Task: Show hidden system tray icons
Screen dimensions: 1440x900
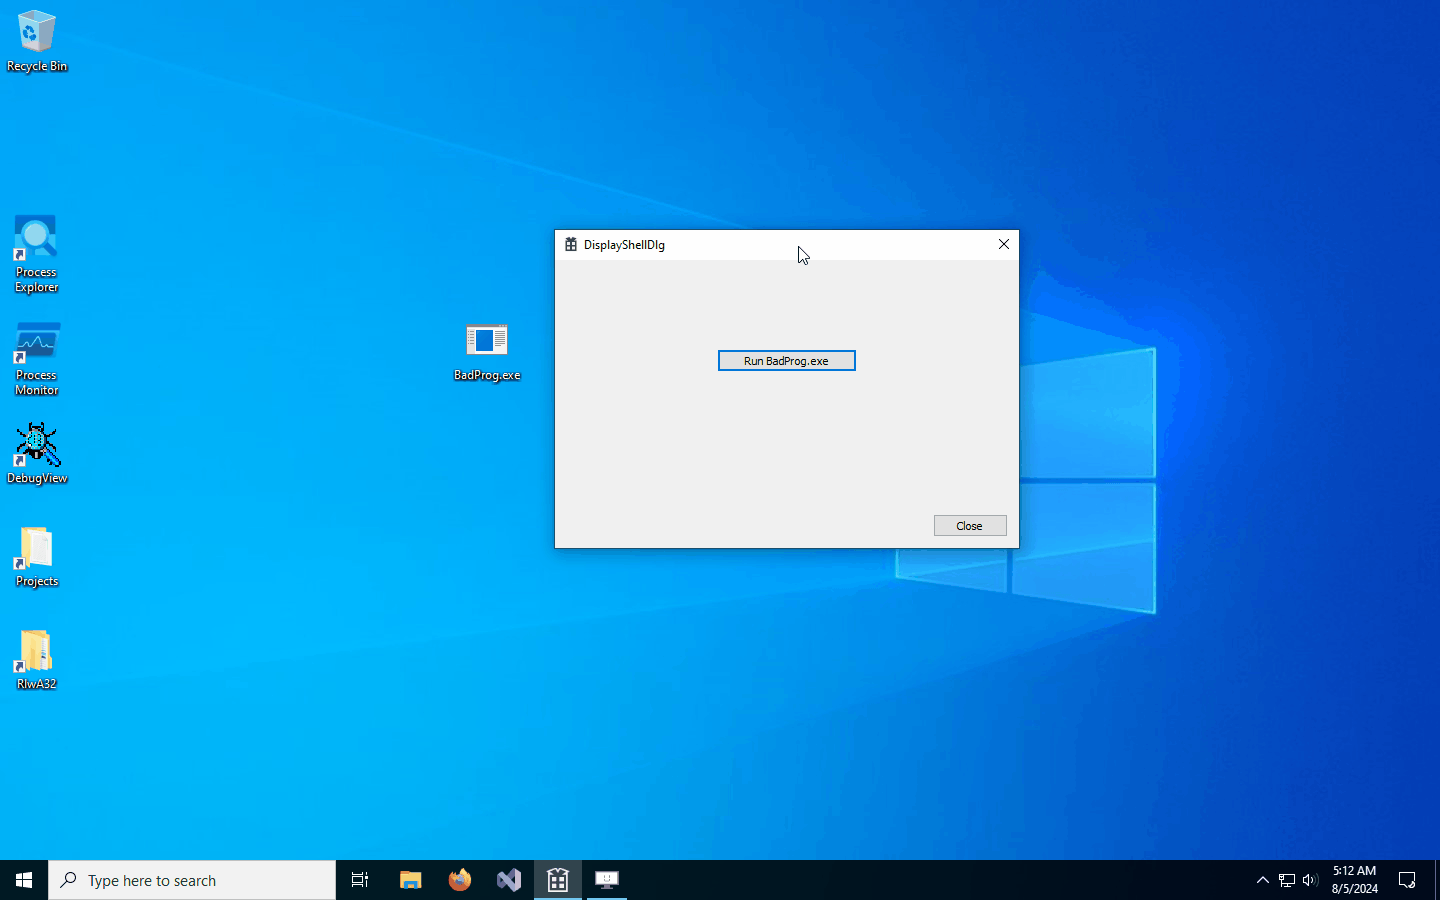Action: (x=1262, y=880)
